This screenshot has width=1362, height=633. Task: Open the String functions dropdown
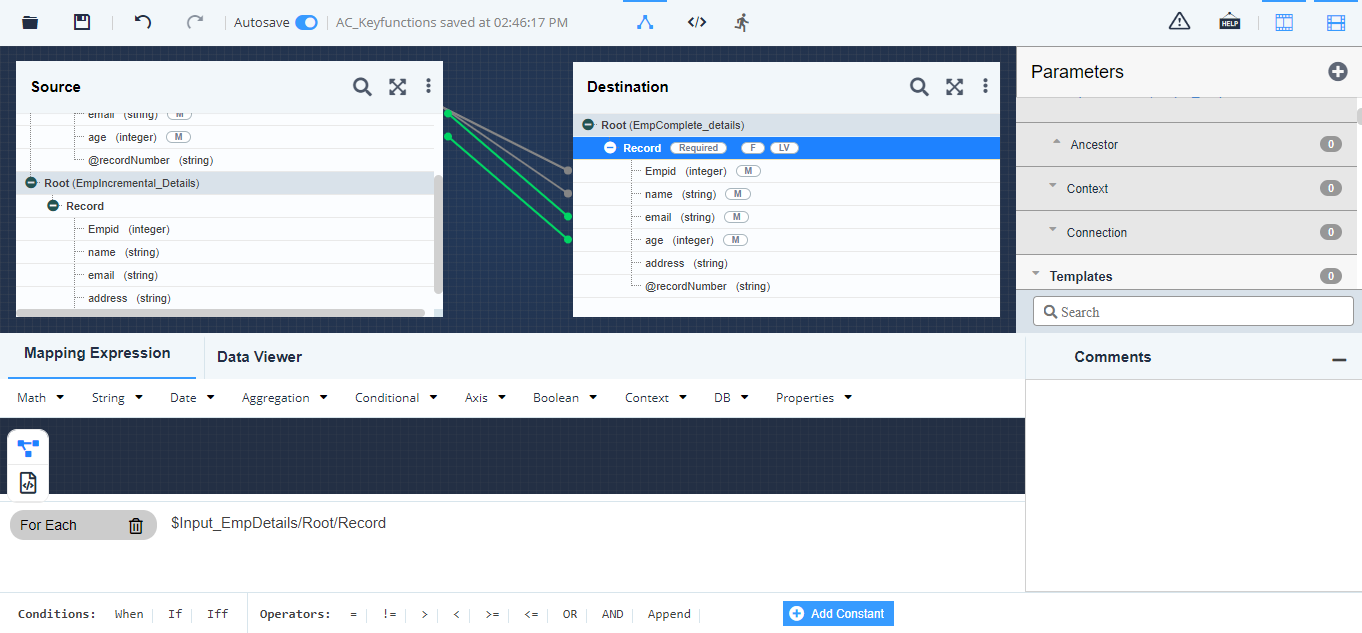(x=117, y=398)
